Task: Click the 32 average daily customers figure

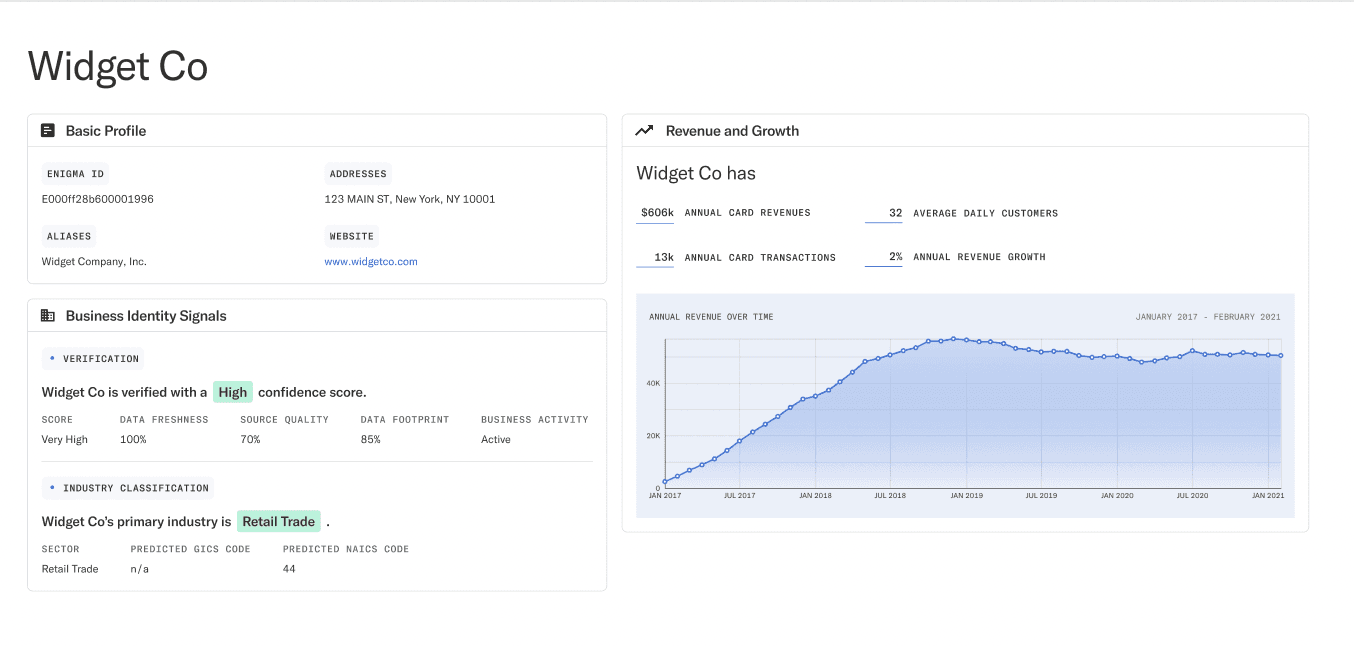Action: click(895, 213)
